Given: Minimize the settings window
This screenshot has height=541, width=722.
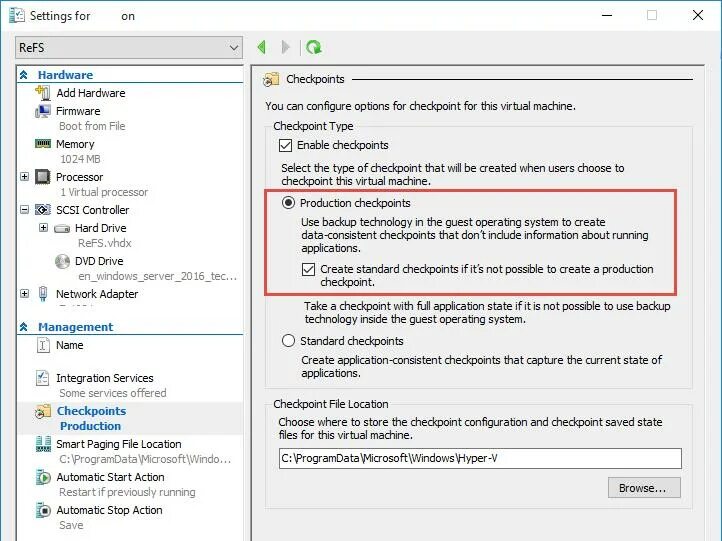Looking at the screenshot, I should [607, 15].
